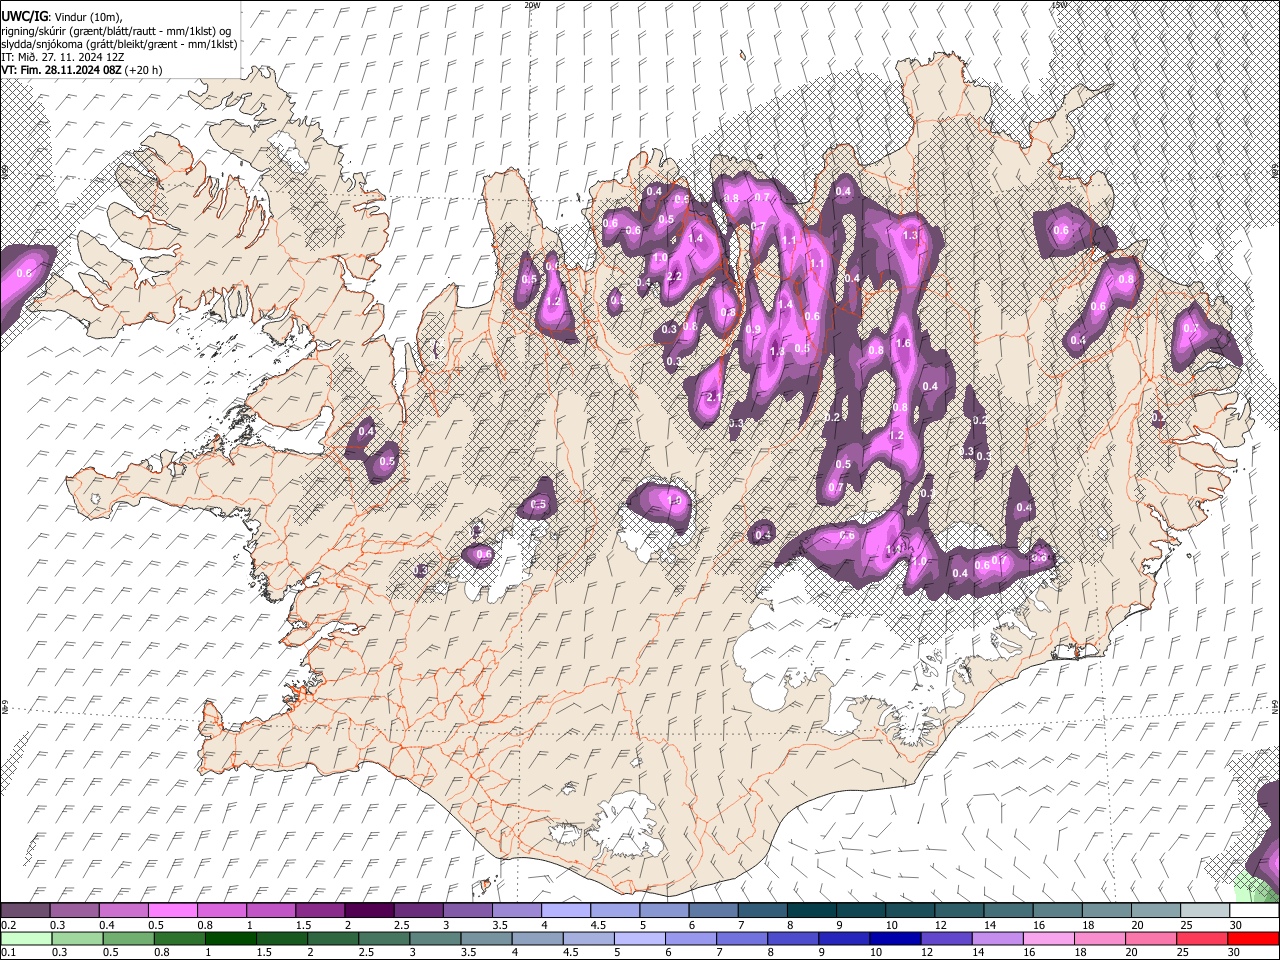
Task: Pick the light pink 16 swatch in lower legend
Action: pyautogui.click(x=1047, y=939)
